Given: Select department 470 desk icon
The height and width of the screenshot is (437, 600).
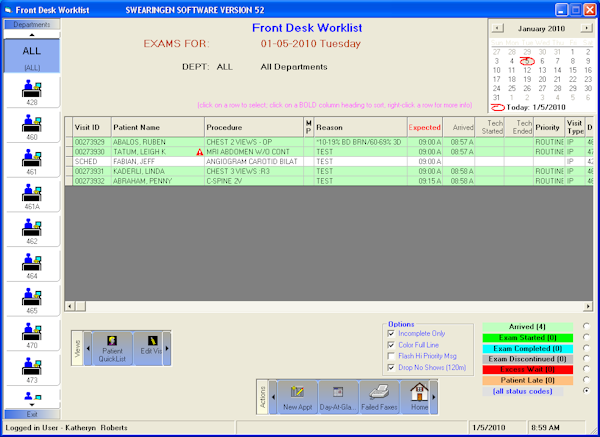Looking at the screenshot, I should pos(32,334).
